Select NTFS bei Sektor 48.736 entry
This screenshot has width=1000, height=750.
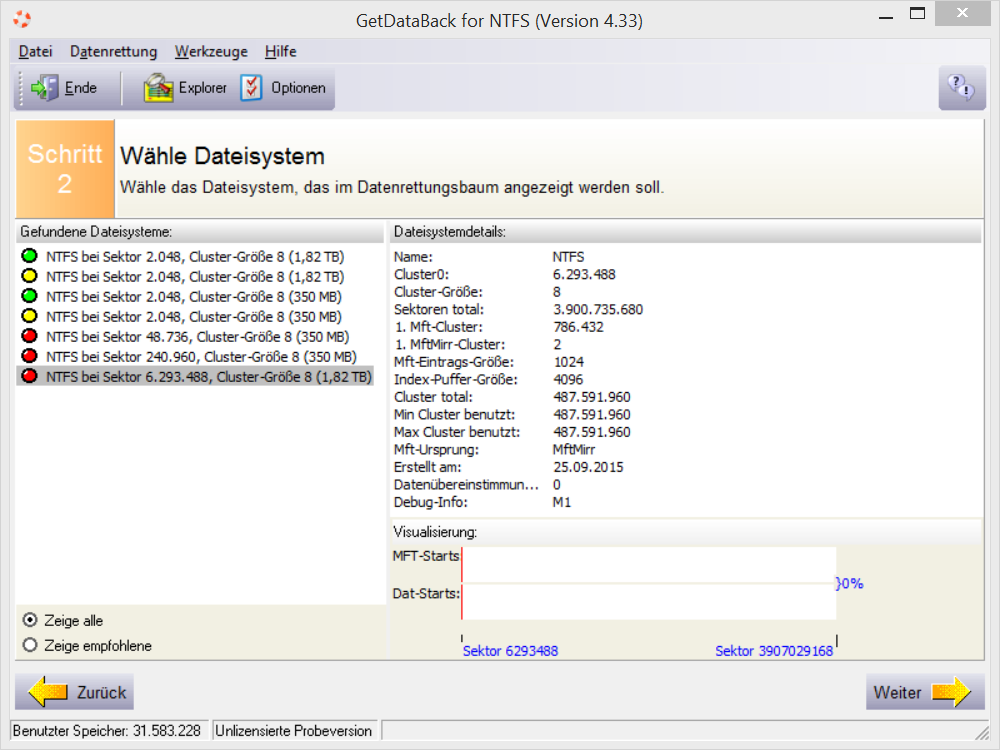pyautogui.click(x=186, y=336)
